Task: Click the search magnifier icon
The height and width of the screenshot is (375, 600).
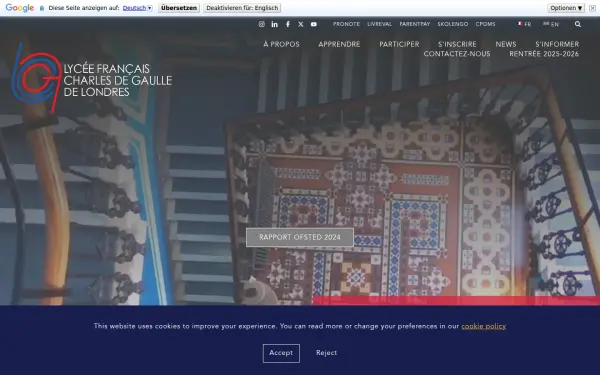Action: pyautogui.click(x=578, y=24)
